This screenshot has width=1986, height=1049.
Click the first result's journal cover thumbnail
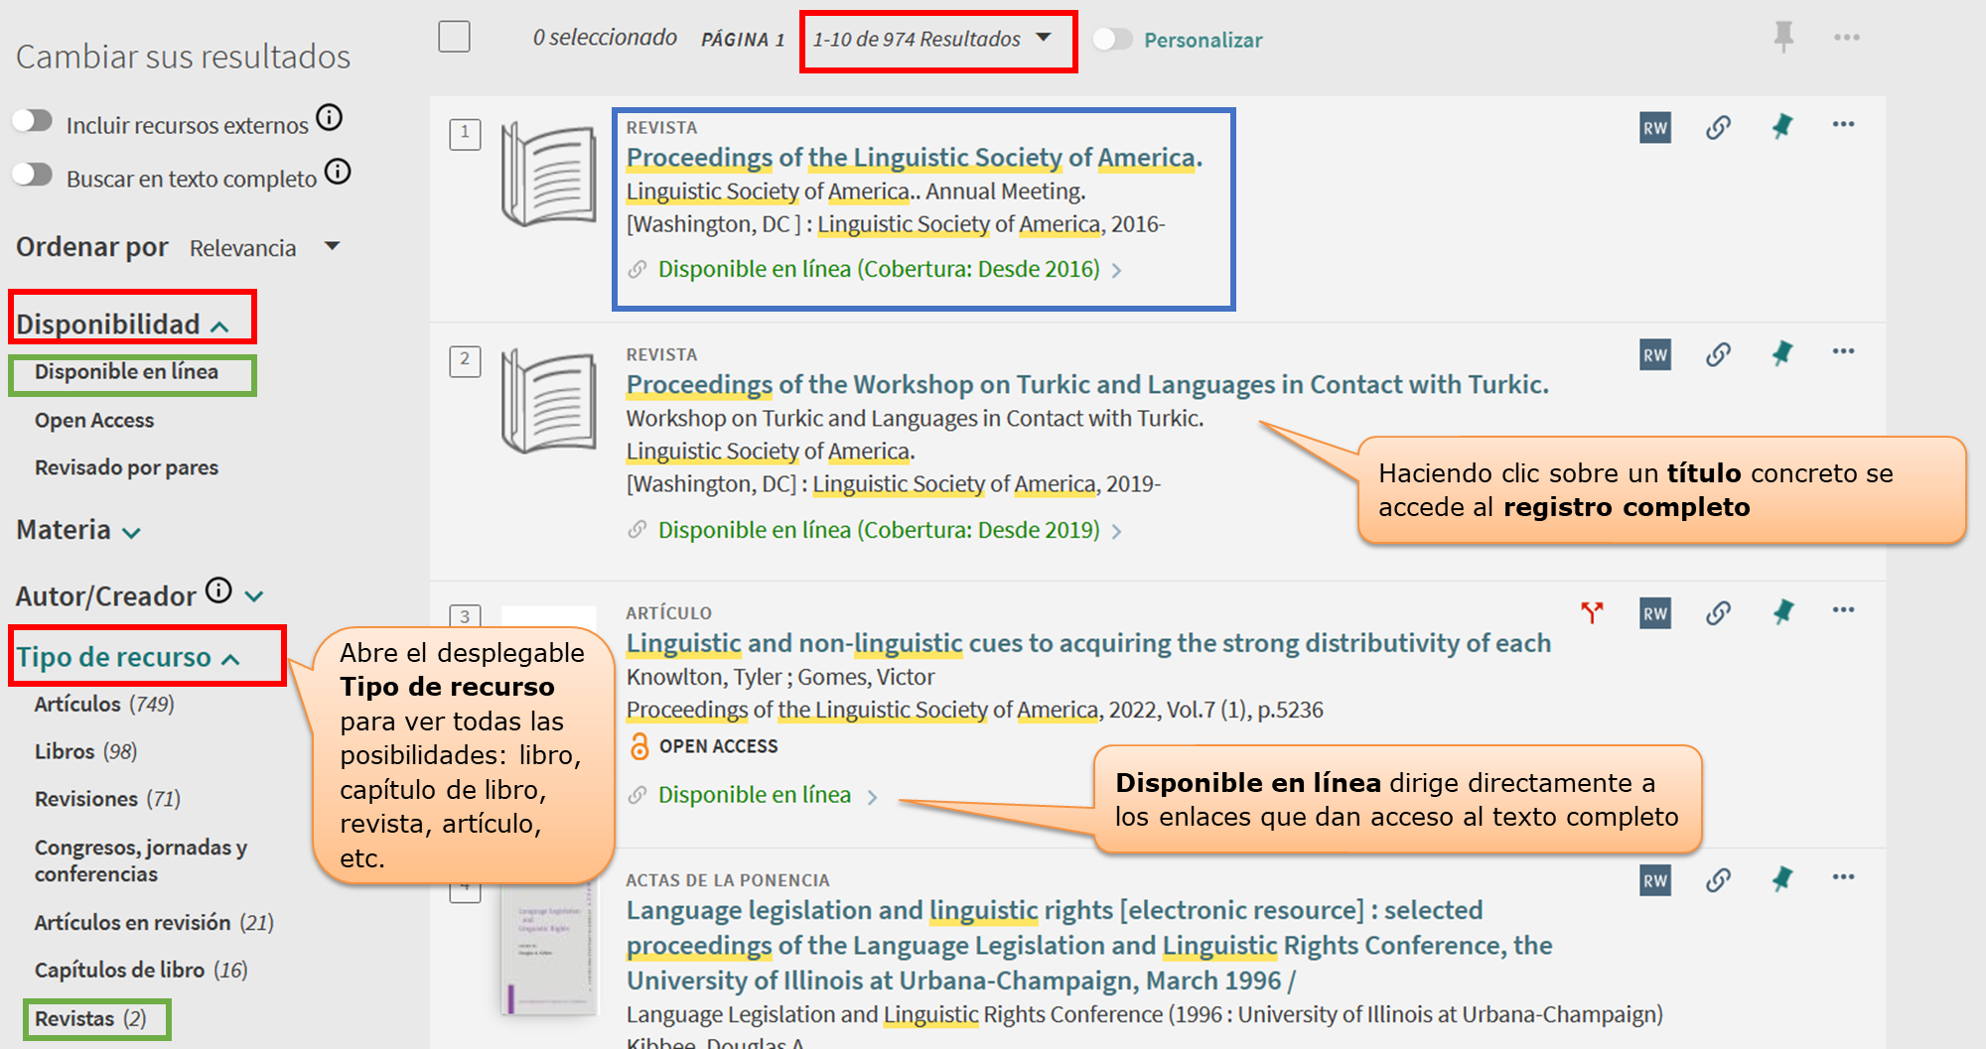[547, 173]
